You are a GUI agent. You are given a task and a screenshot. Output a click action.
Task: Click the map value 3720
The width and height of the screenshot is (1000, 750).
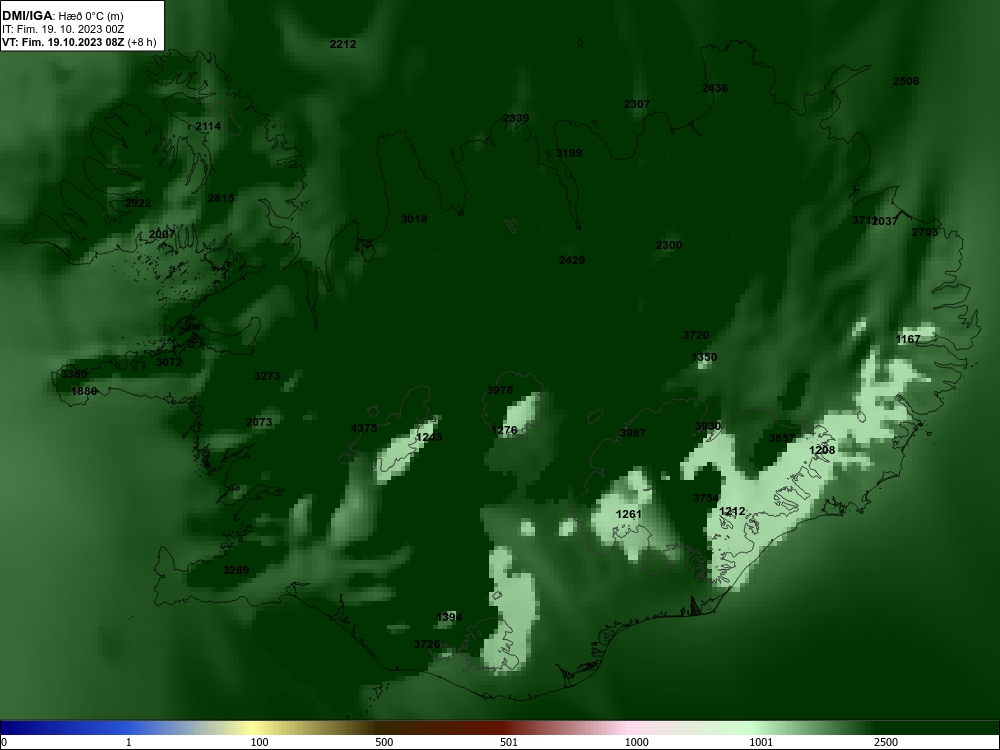696,335
